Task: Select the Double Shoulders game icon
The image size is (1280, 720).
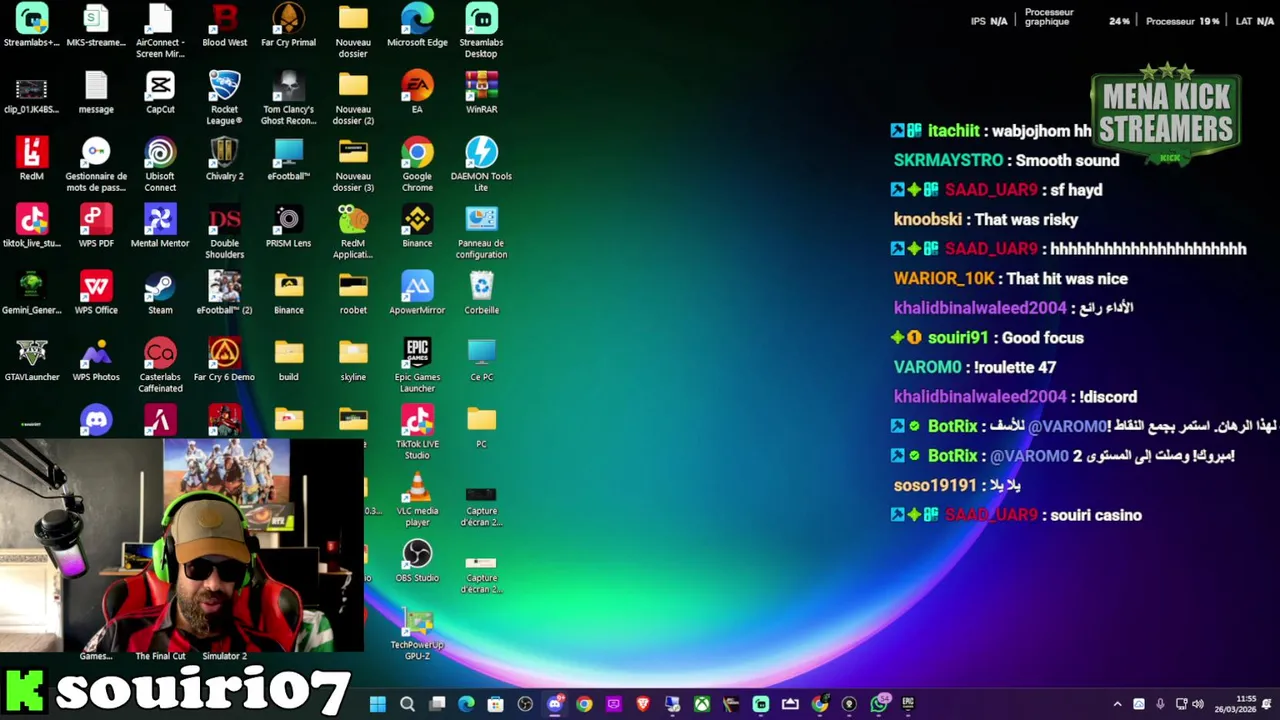Action: tap(224, 232)
